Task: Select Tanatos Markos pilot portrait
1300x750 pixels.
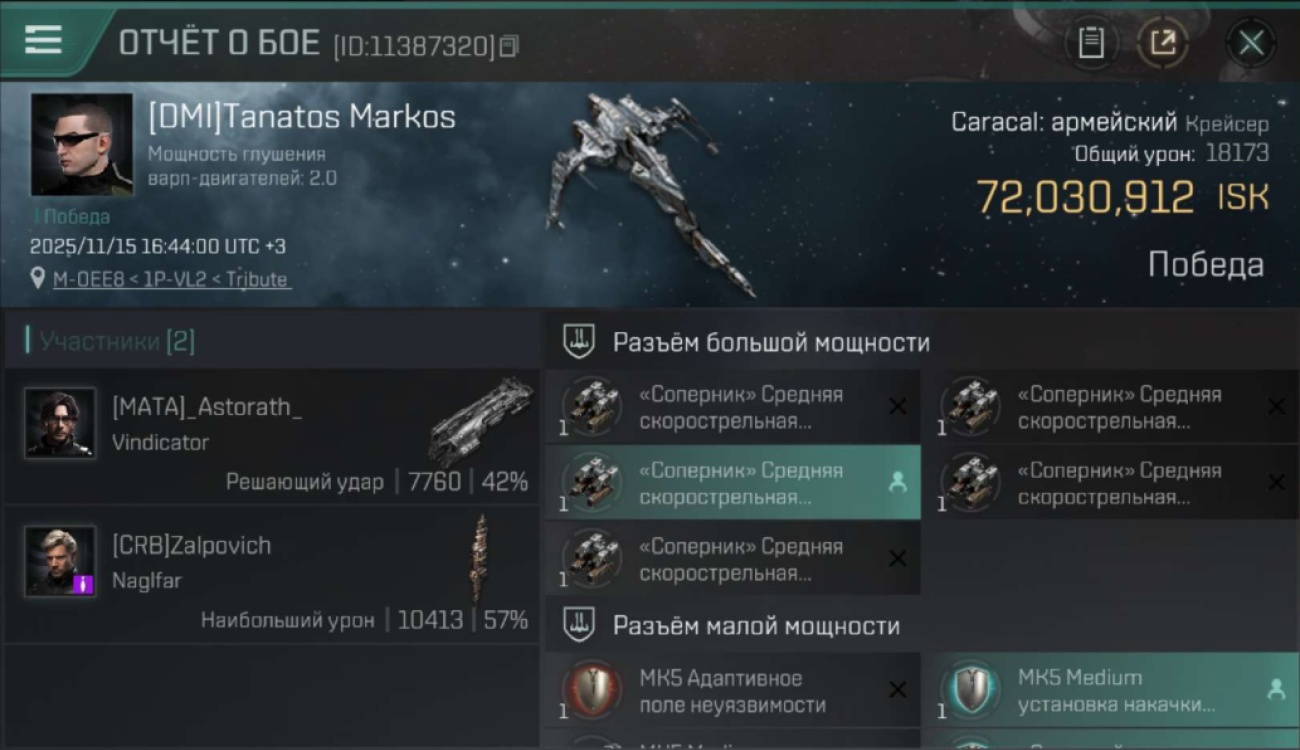Action: click(82, 145)
